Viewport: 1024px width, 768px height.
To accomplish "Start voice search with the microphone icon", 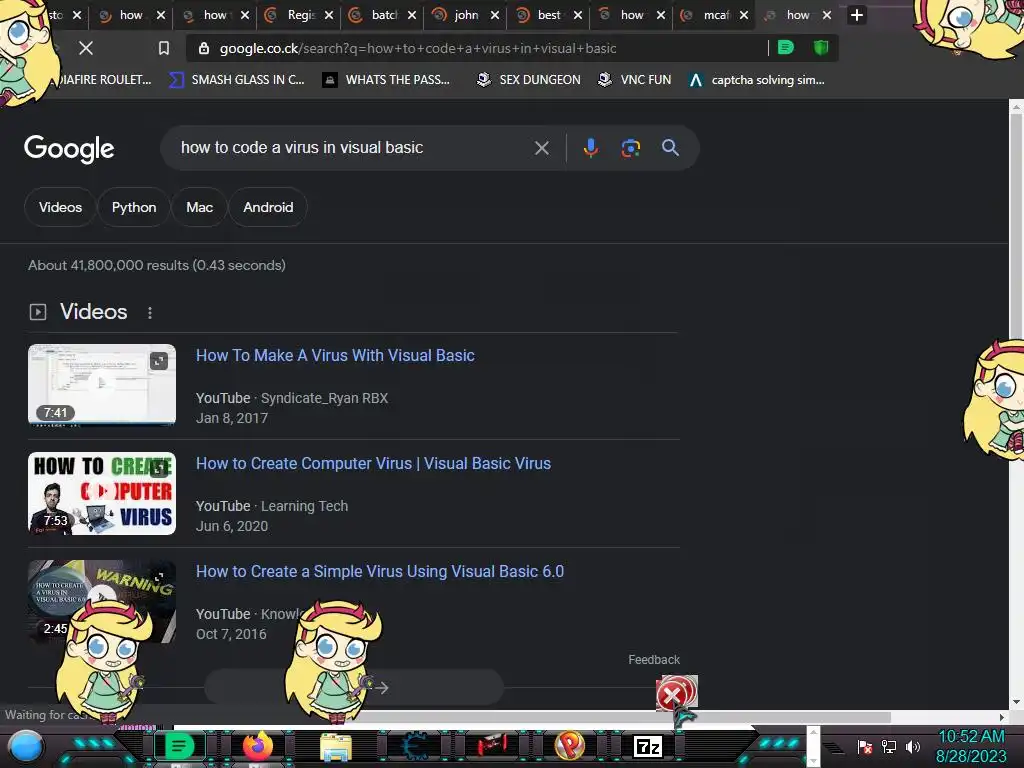I will pos(590,148).
